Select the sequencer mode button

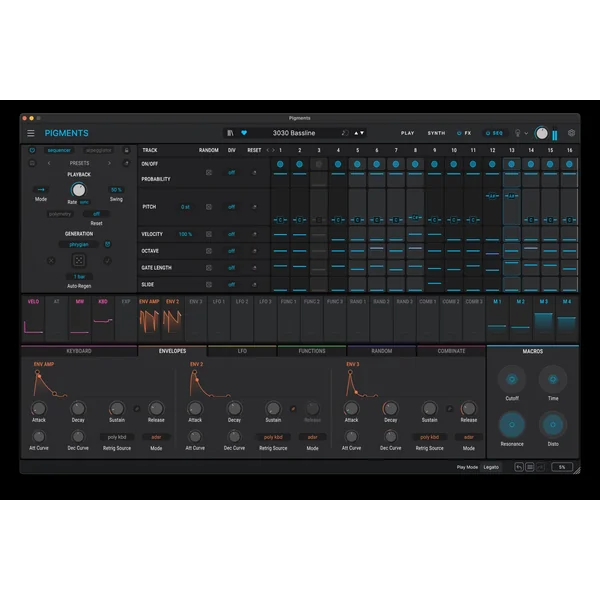[59, 150]
